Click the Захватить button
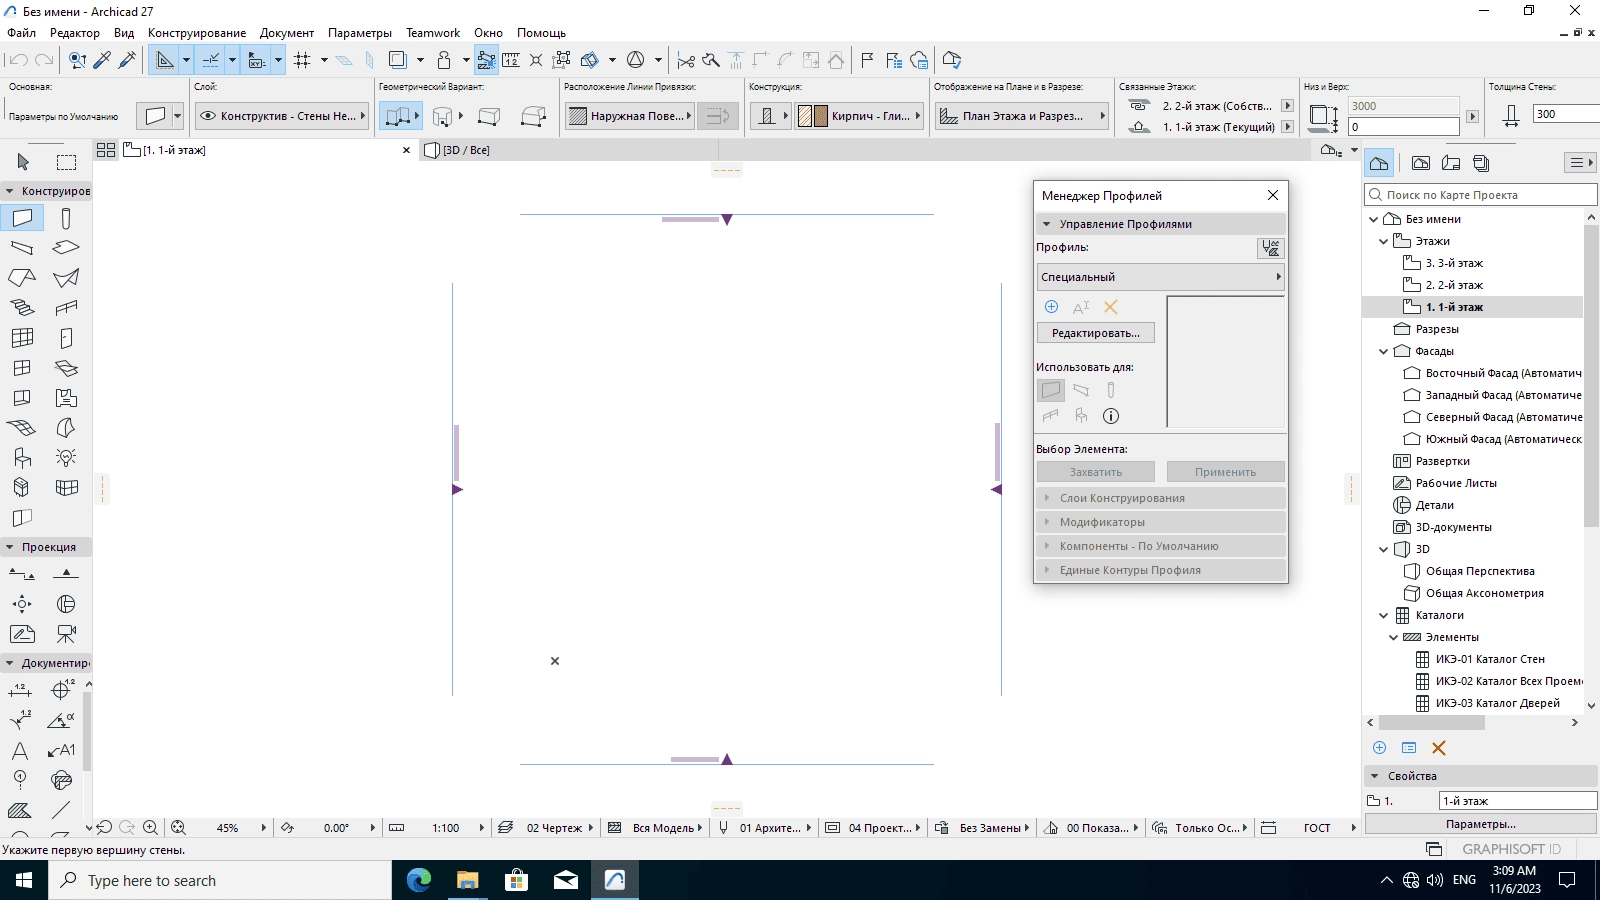Image resolution: width=1600 pixels, height=900 pixels. pos(1096,472)
